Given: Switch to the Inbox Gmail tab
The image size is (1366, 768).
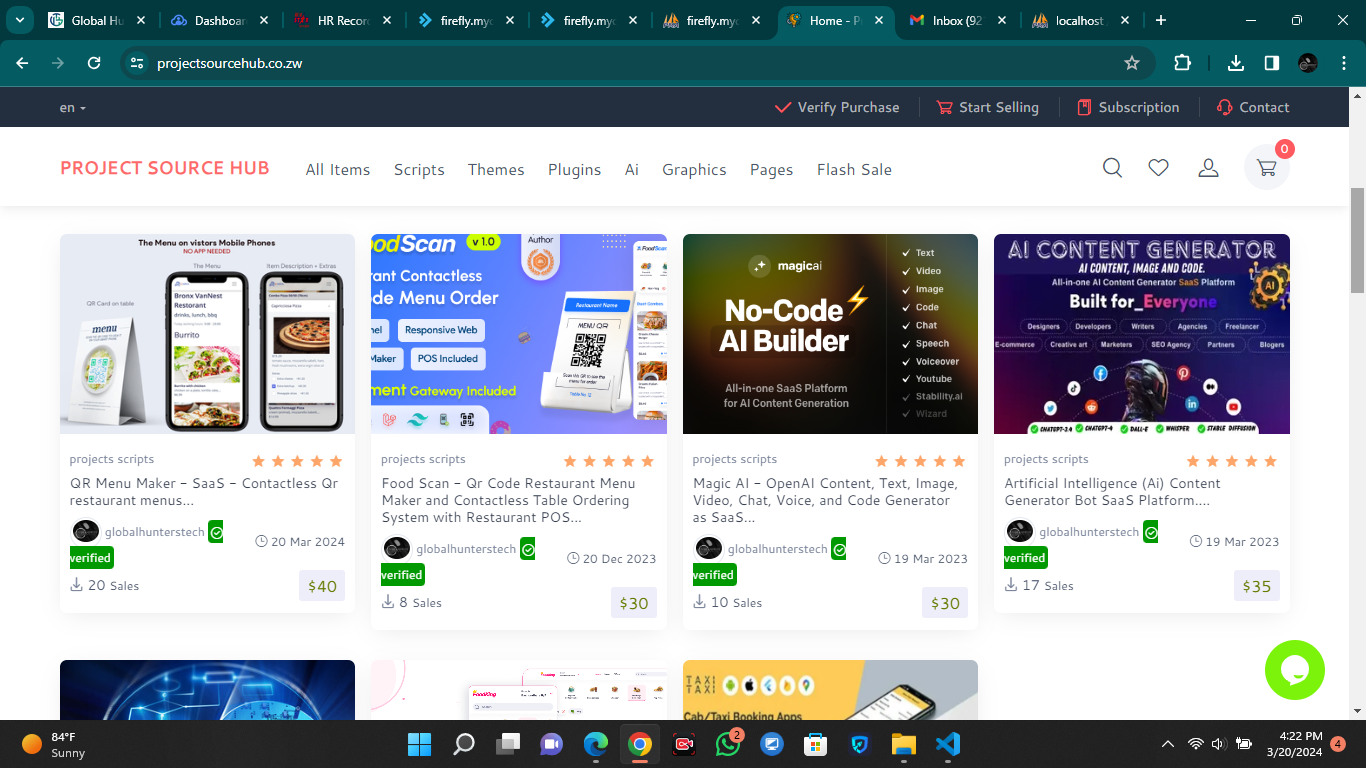Looking at the screenshot, I should pos(955,20).
